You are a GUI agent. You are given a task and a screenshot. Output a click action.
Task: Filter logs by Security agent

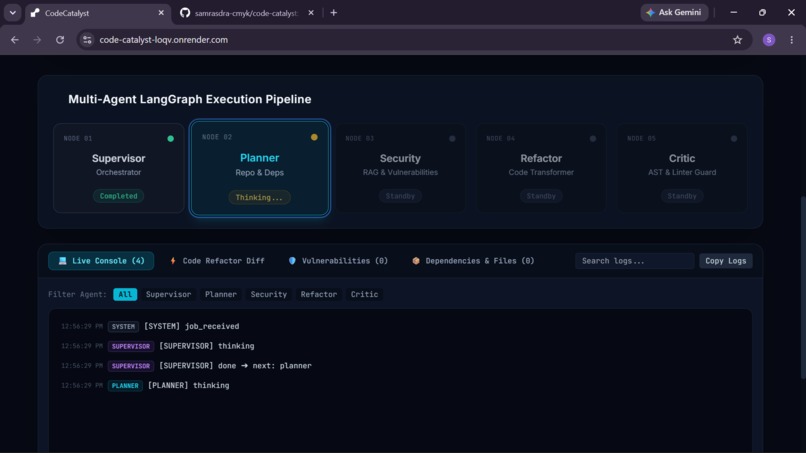(x=269, y=294)
